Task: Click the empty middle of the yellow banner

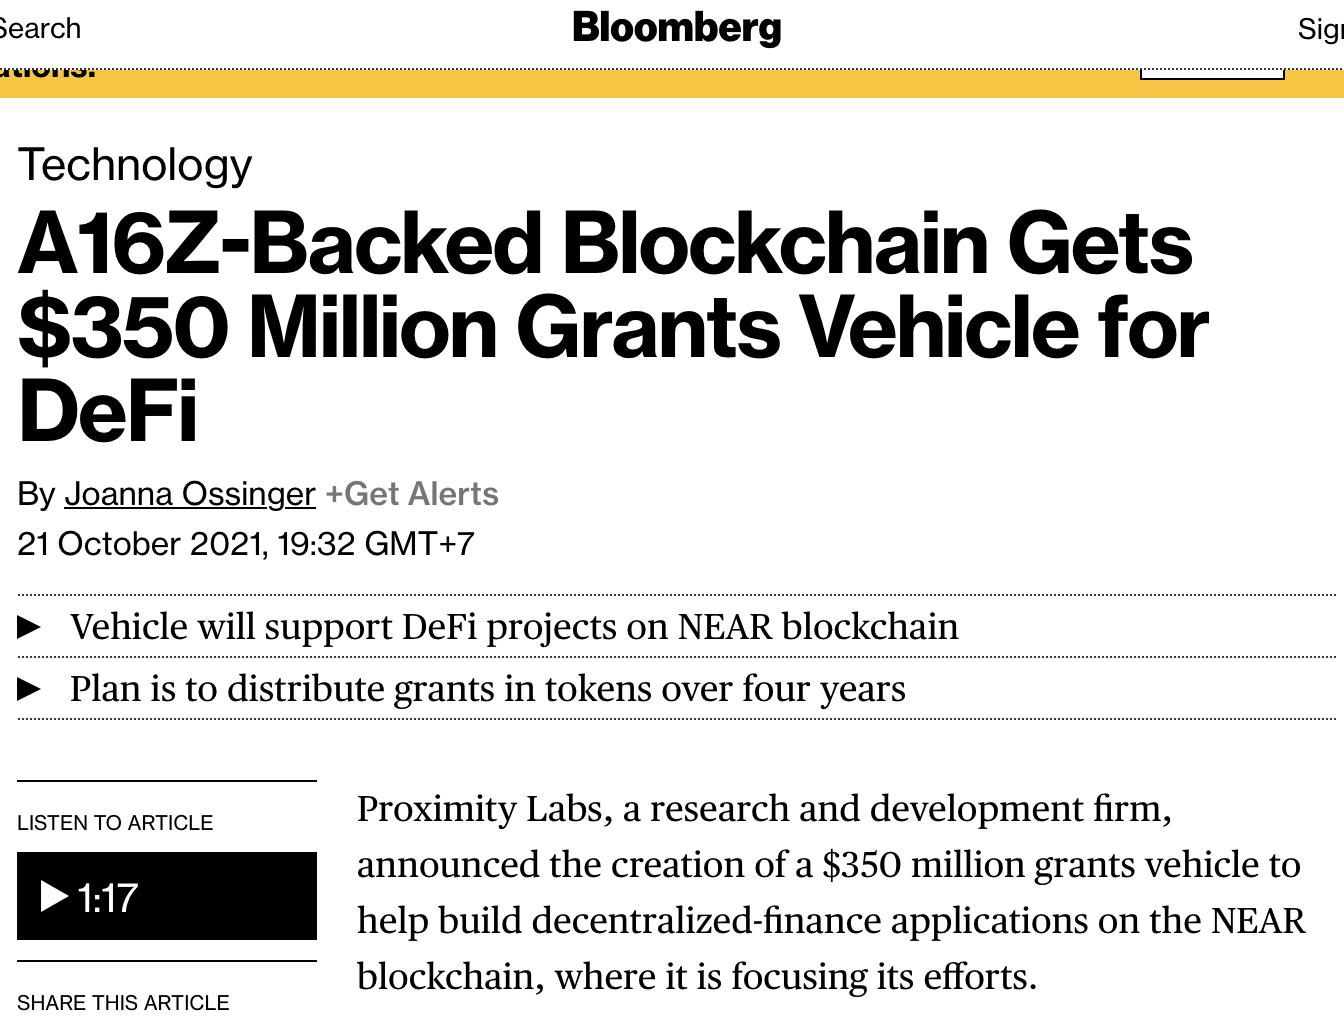Action: point(620,84)
